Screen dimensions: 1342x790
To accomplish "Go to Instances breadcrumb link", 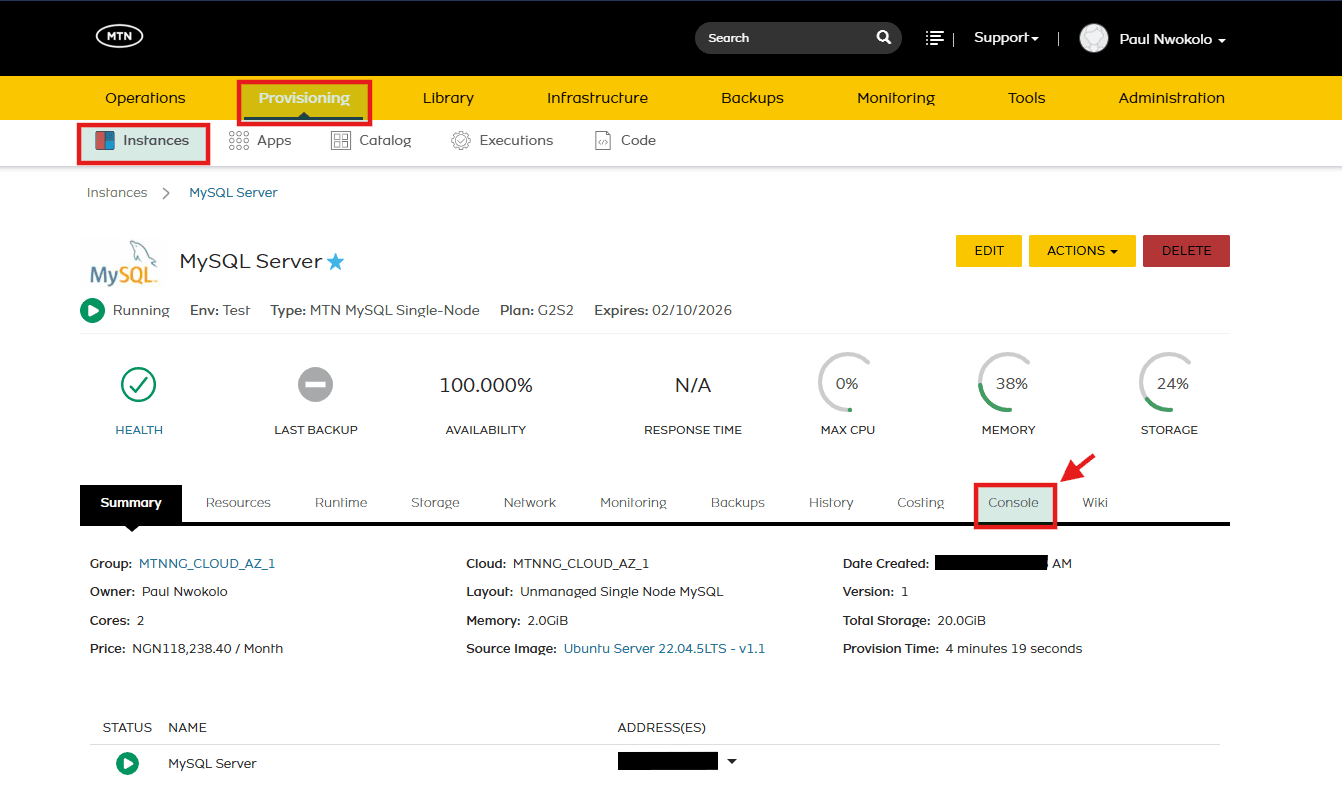I will pyautogui.click(x=117, y=193).
